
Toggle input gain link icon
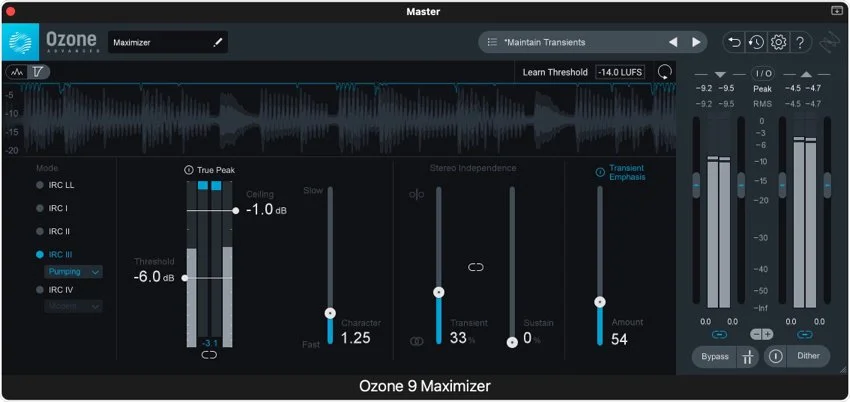pos(719,335)
